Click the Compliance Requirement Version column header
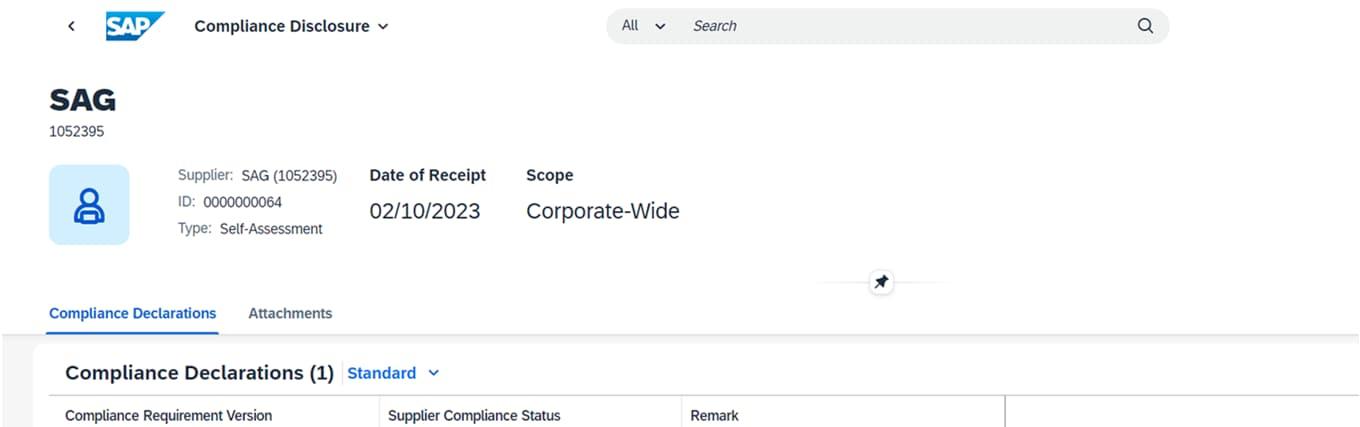The height and width of the screenshot is (427, 1360). point(168,415)
